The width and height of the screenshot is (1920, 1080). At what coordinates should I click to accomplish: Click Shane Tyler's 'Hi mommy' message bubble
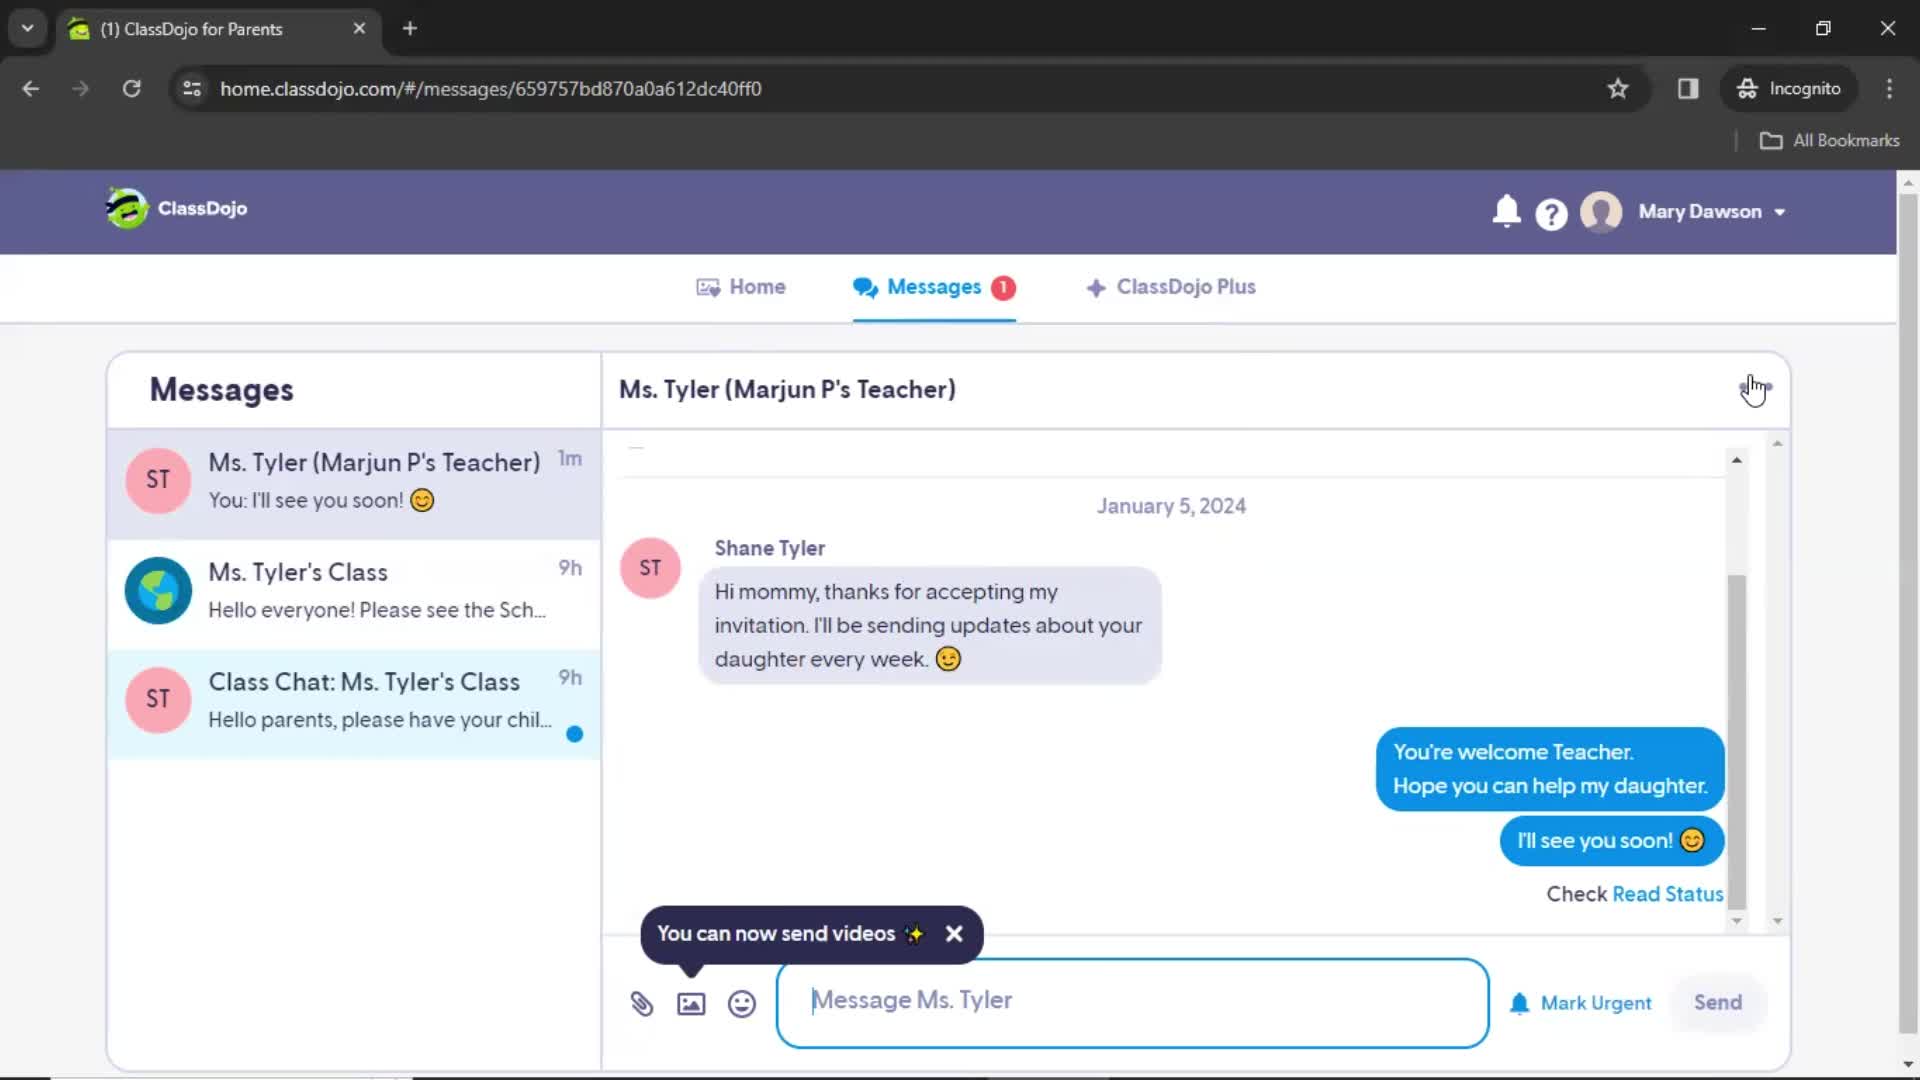(x=929, y=625)
